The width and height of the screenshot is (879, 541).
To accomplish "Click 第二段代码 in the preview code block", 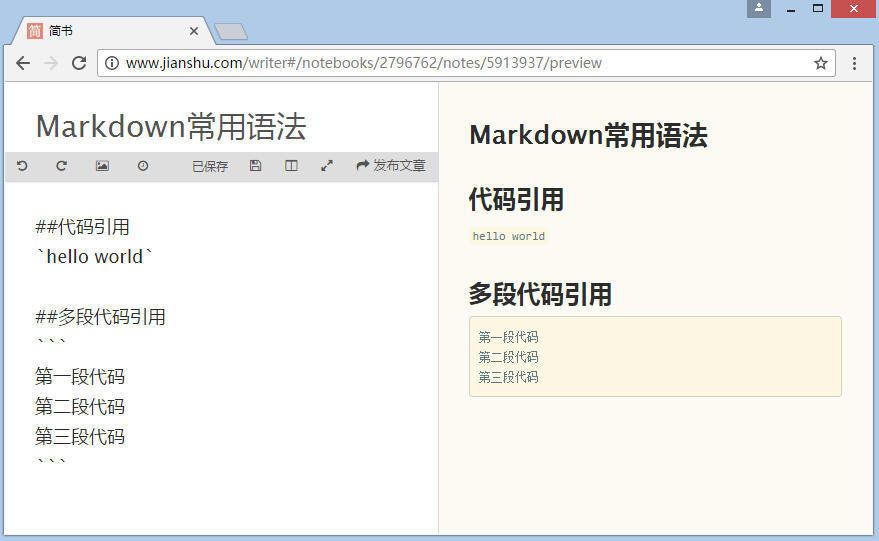I will pyautogui.click(x=508, y=357).
